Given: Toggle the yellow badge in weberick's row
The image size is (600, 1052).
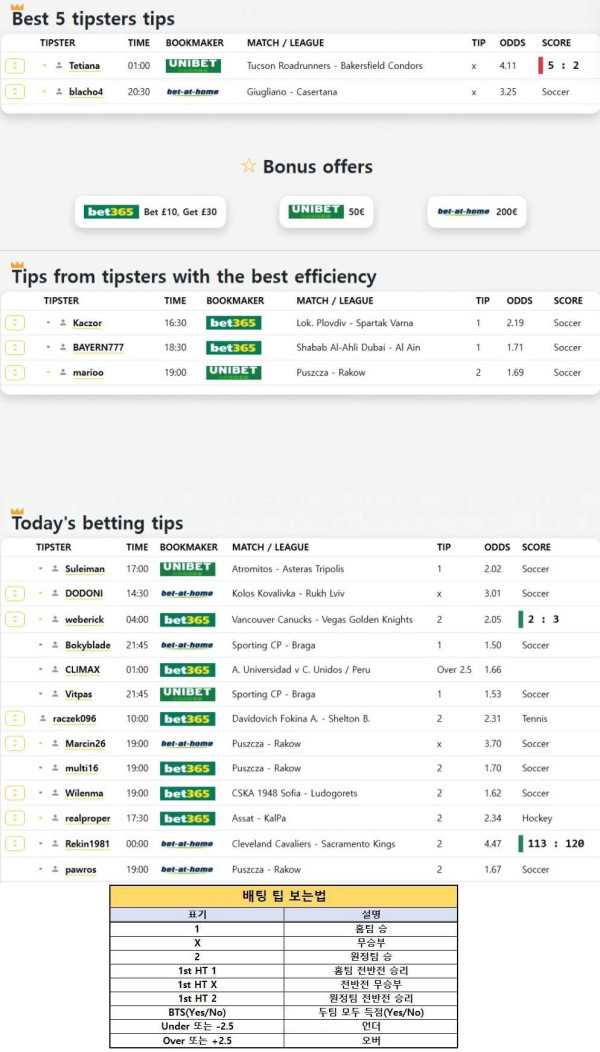Looking at the screenshot, I should point(15,620).
